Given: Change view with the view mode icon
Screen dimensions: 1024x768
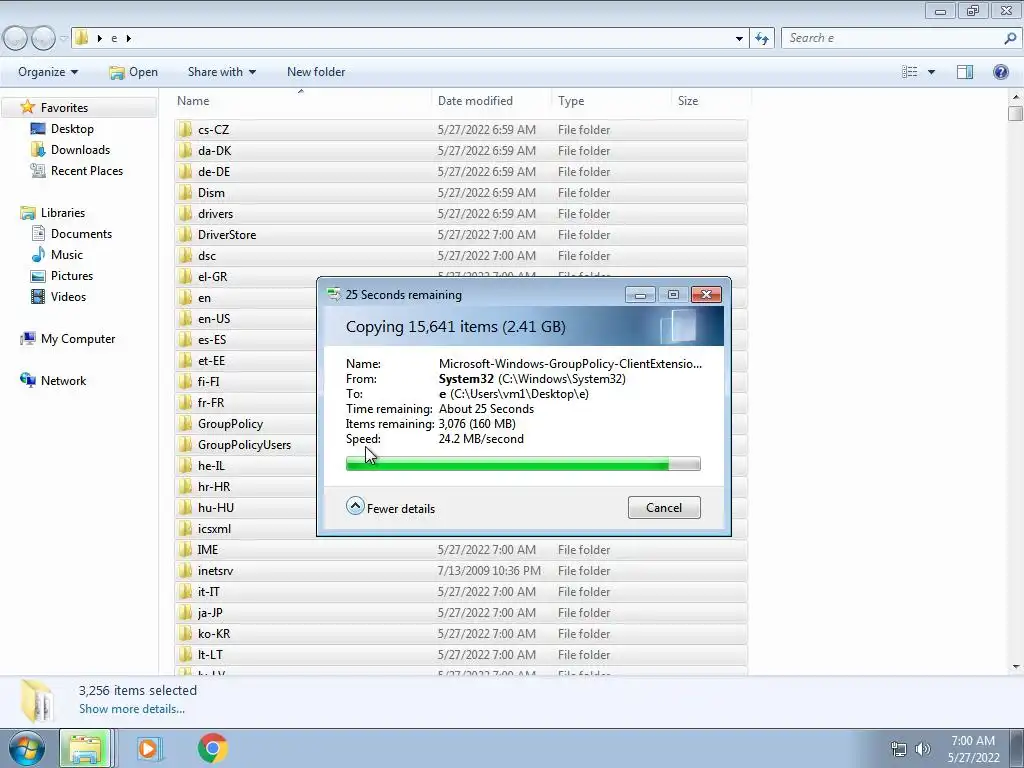Looking at the screenshot, I should pyautogui.click(x=910, y=72).
